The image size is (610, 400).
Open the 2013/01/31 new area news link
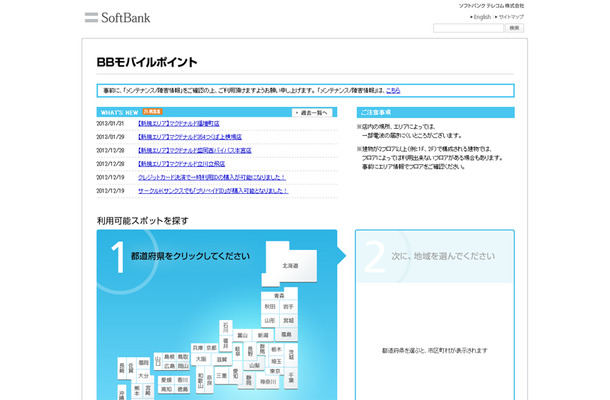(179, 123)
